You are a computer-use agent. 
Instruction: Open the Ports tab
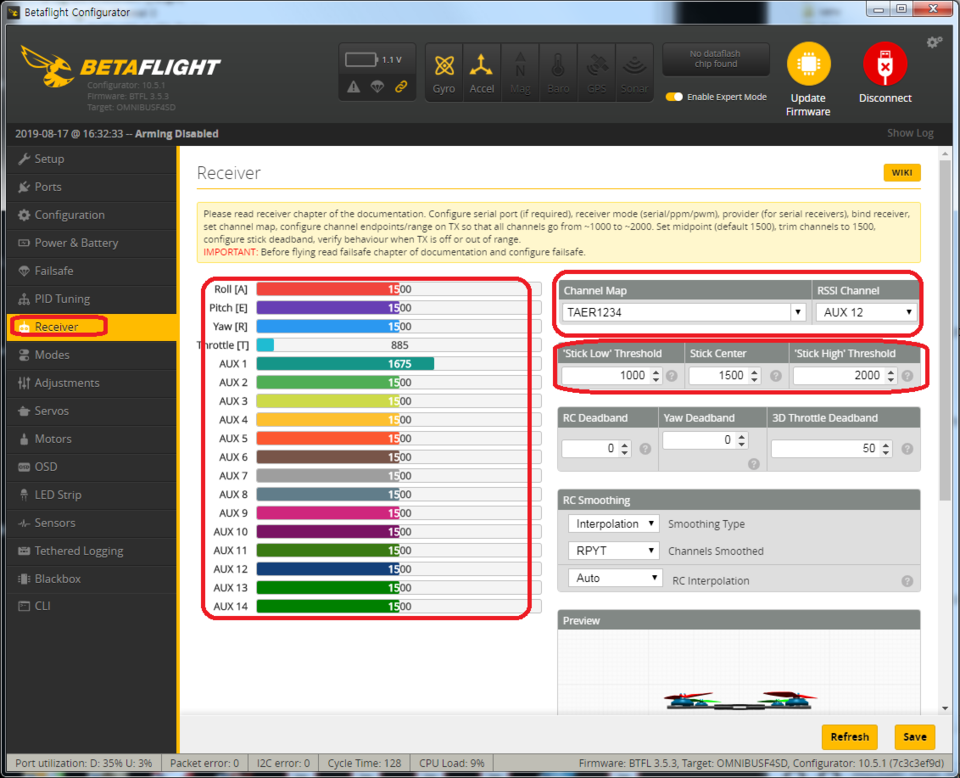point(92,187)
